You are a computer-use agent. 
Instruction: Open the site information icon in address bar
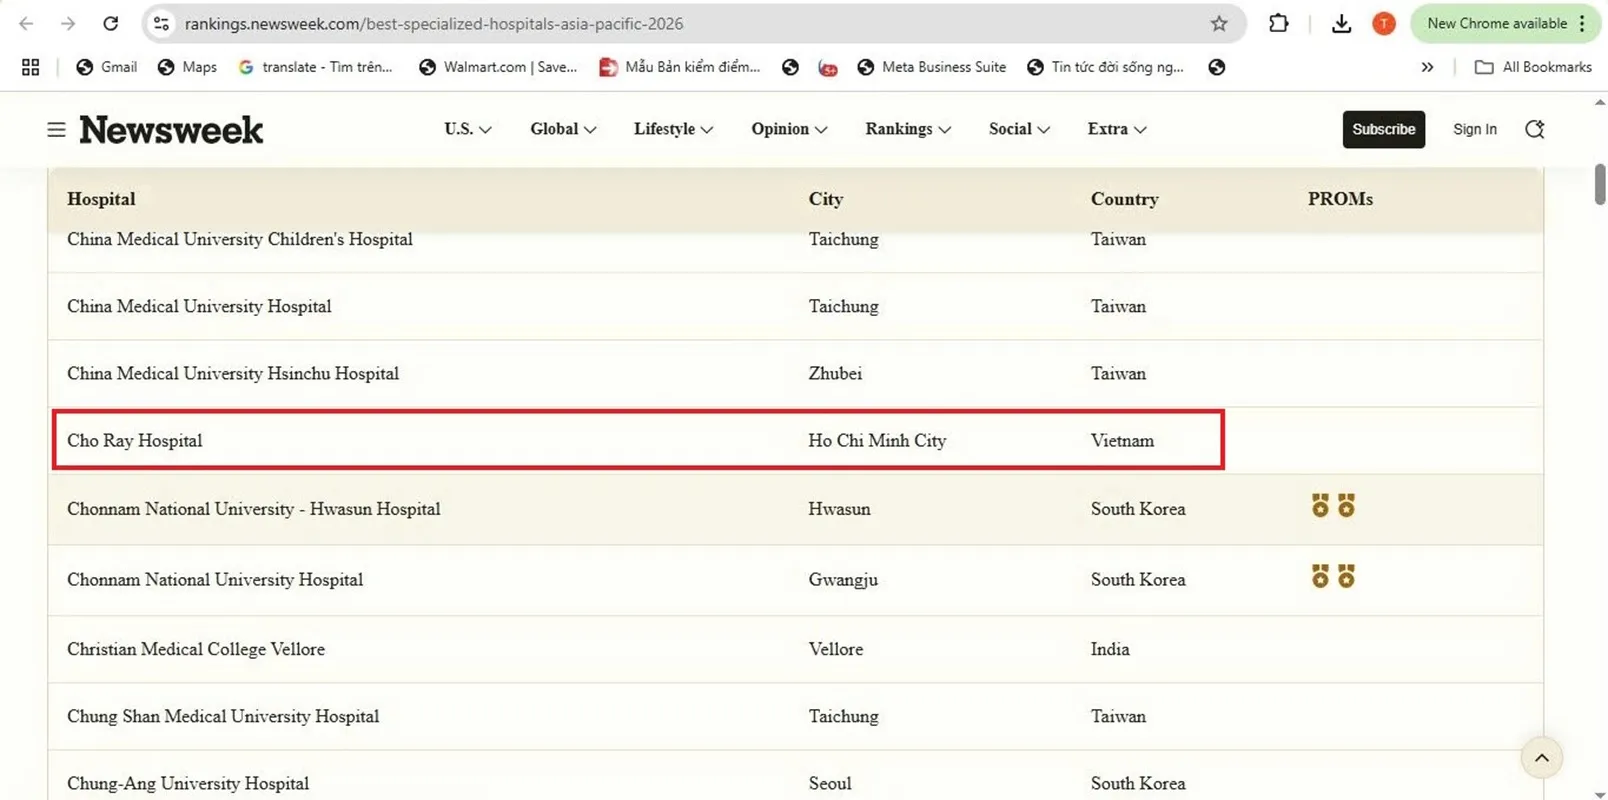point(161,23)
